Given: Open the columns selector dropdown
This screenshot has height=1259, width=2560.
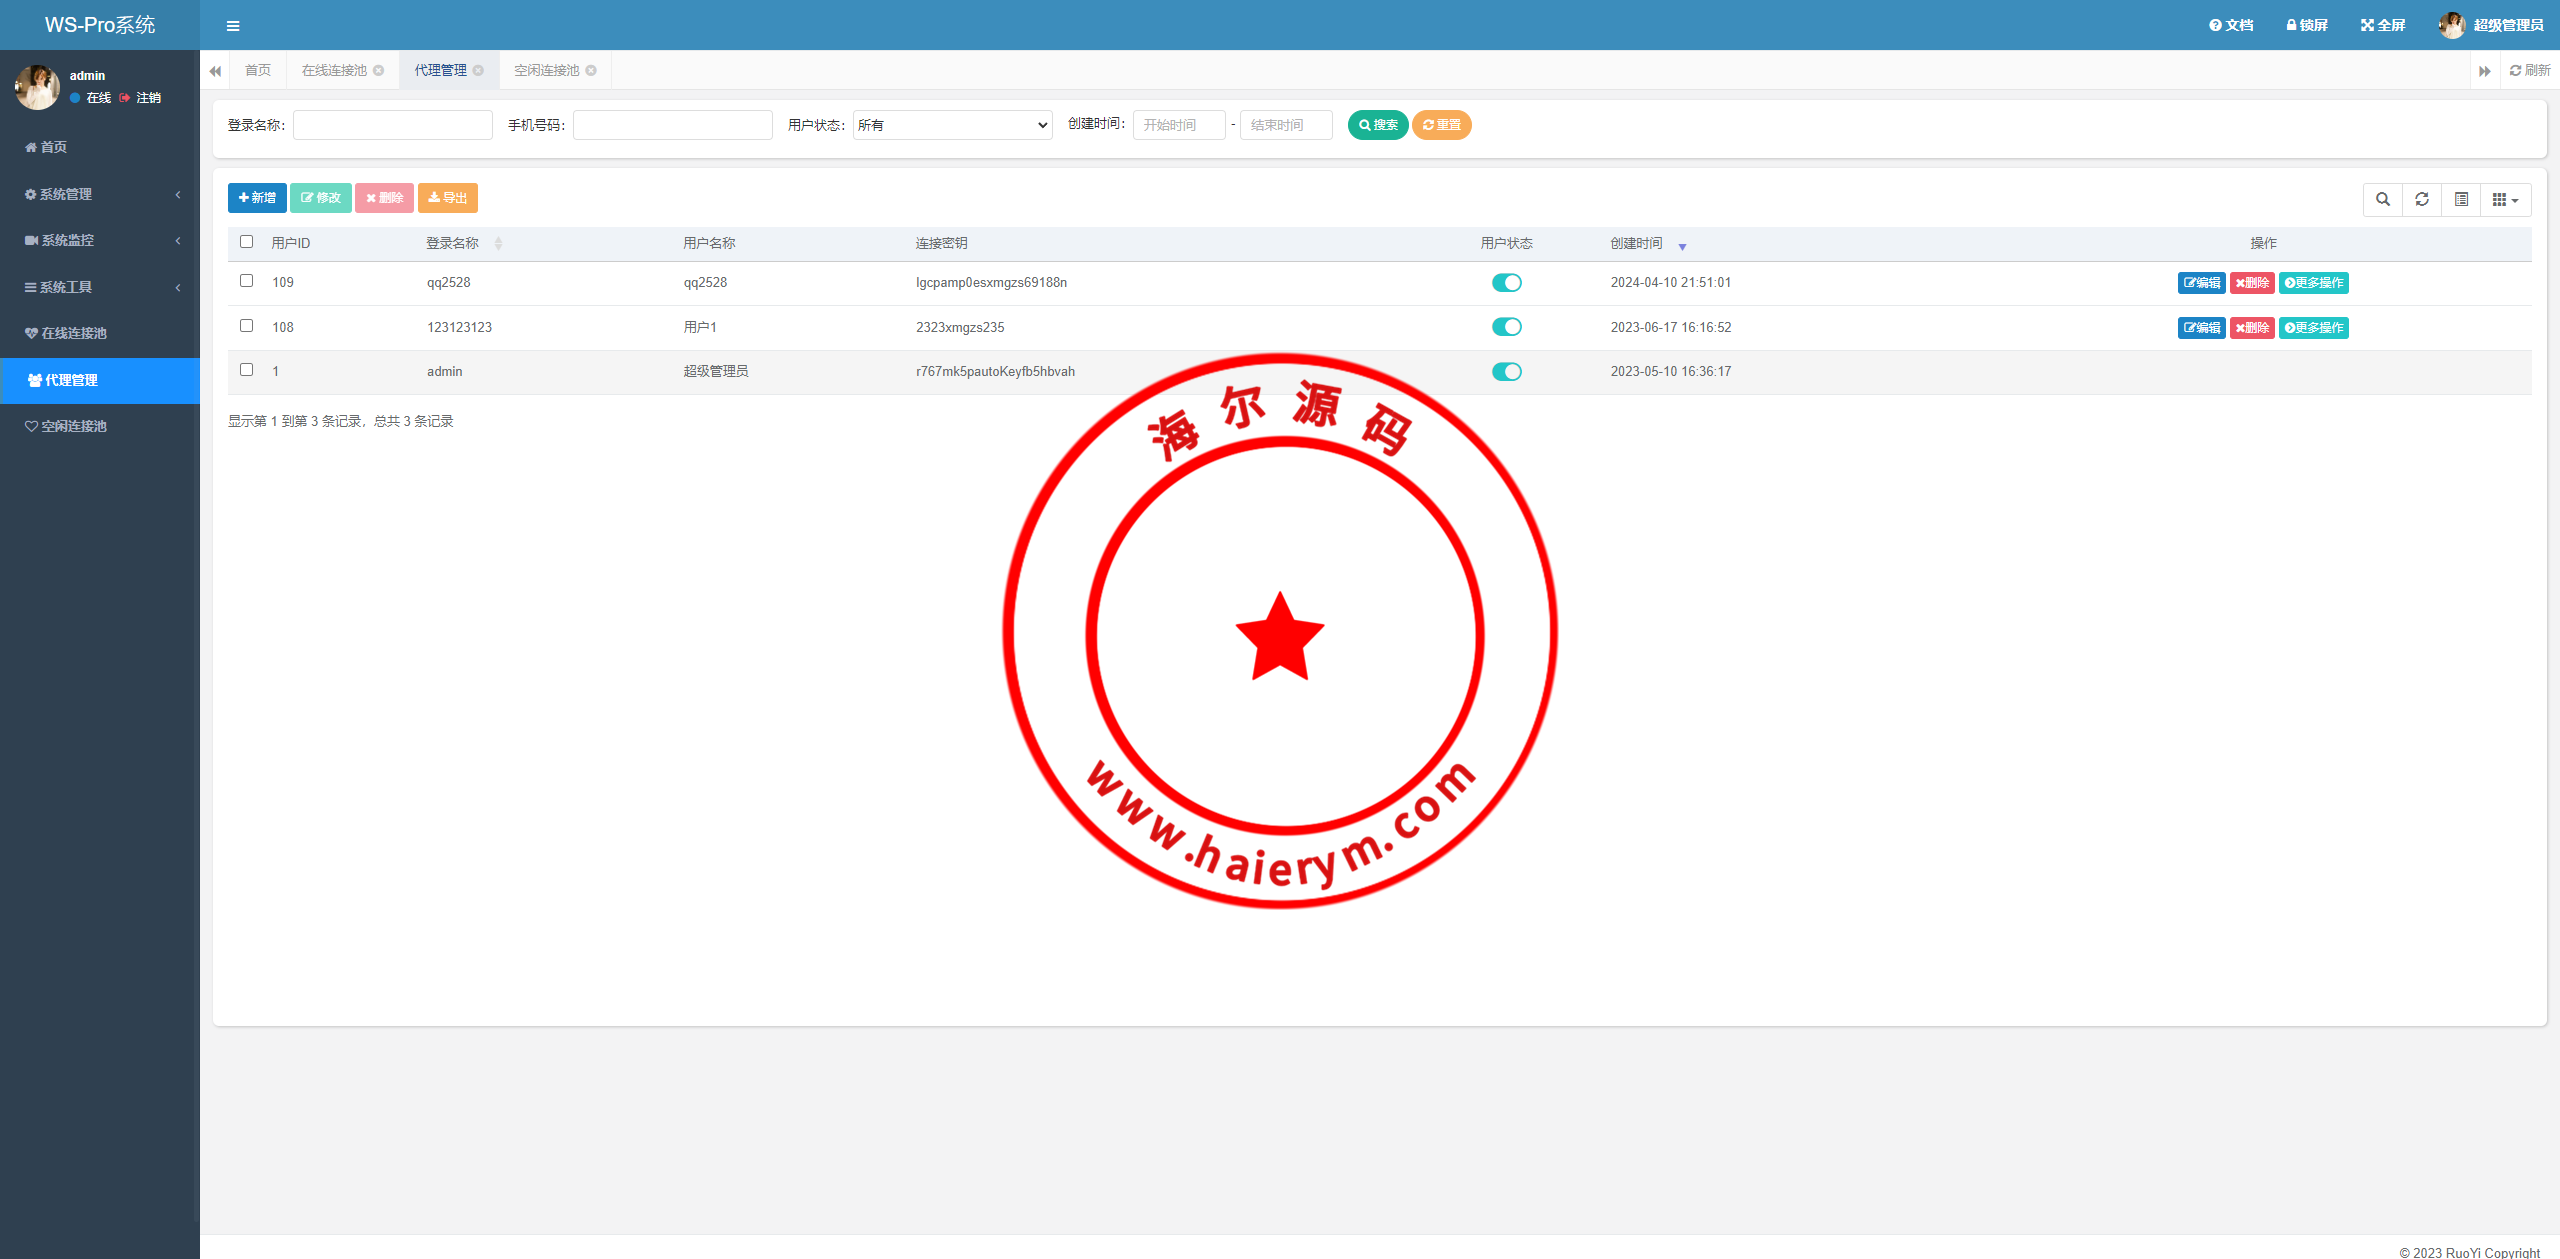Looking at the screenshot, I should (x=2505, y=199).
